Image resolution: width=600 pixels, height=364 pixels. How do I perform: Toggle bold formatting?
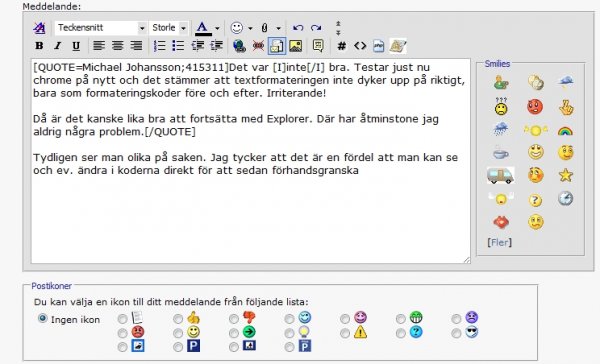[x=39, y=46]
